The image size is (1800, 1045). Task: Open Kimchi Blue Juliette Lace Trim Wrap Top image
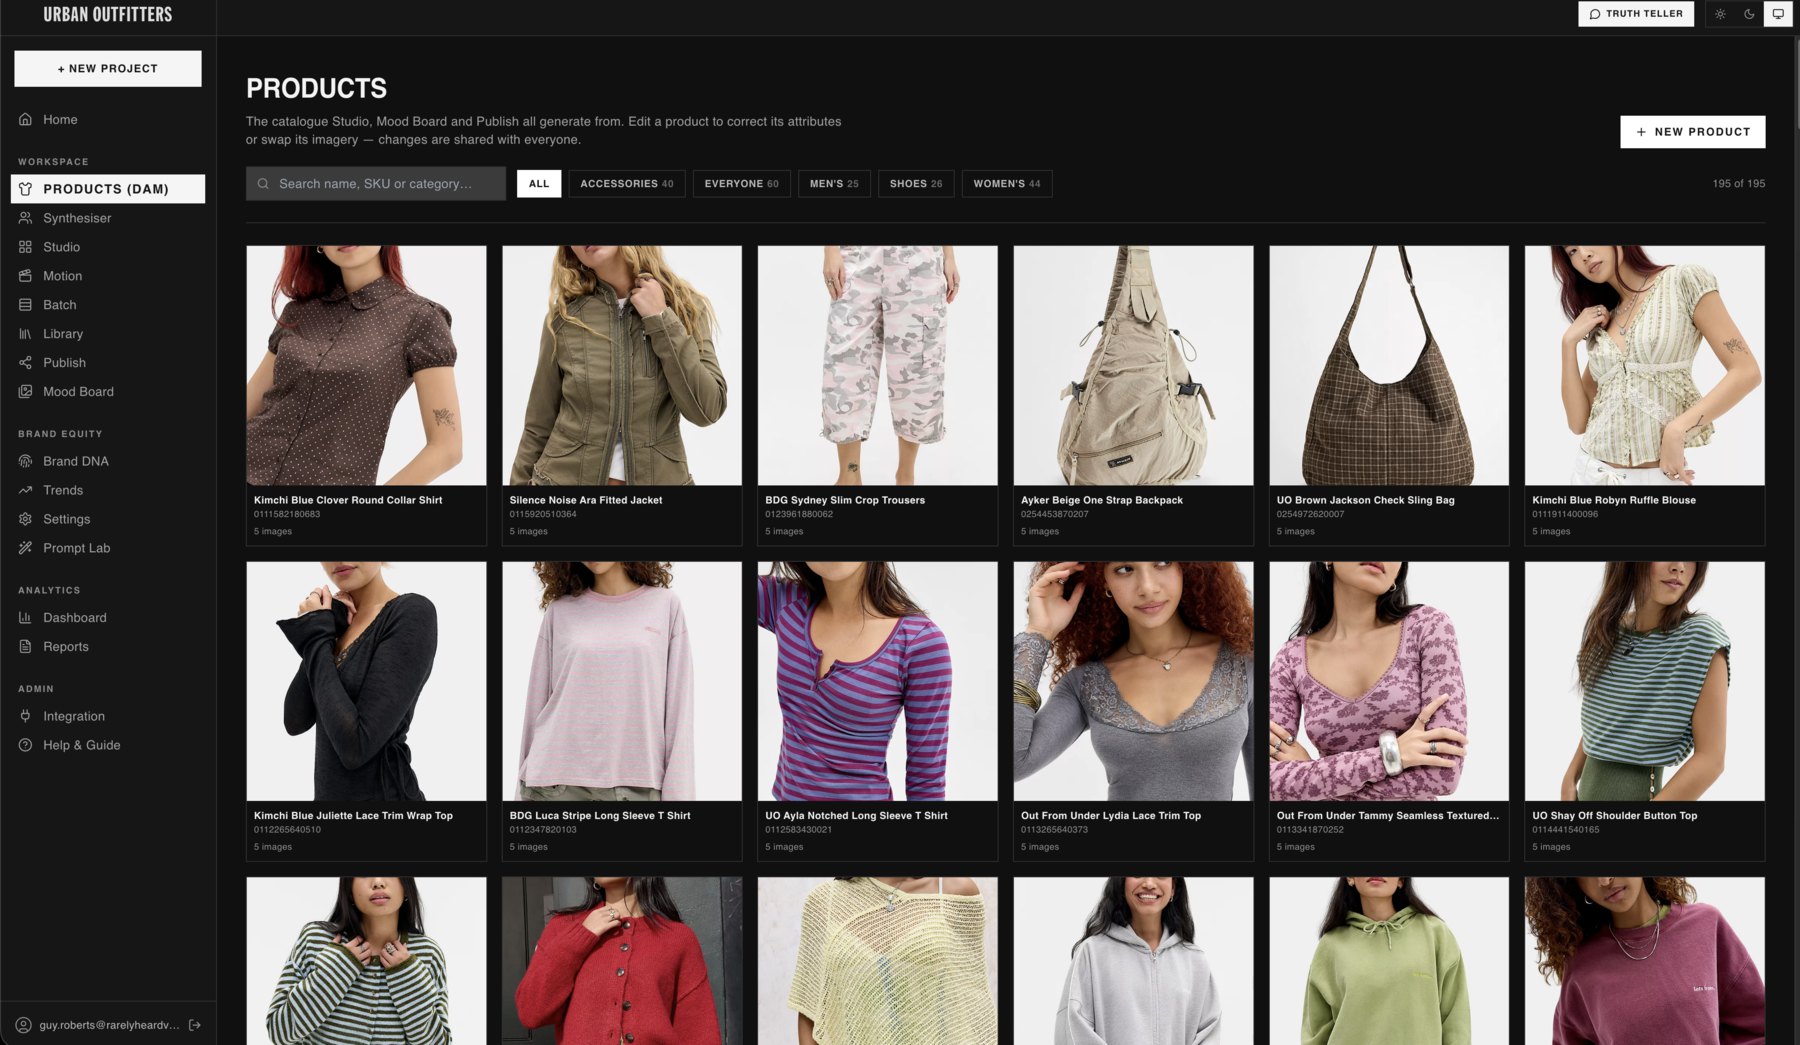[366, 681]
